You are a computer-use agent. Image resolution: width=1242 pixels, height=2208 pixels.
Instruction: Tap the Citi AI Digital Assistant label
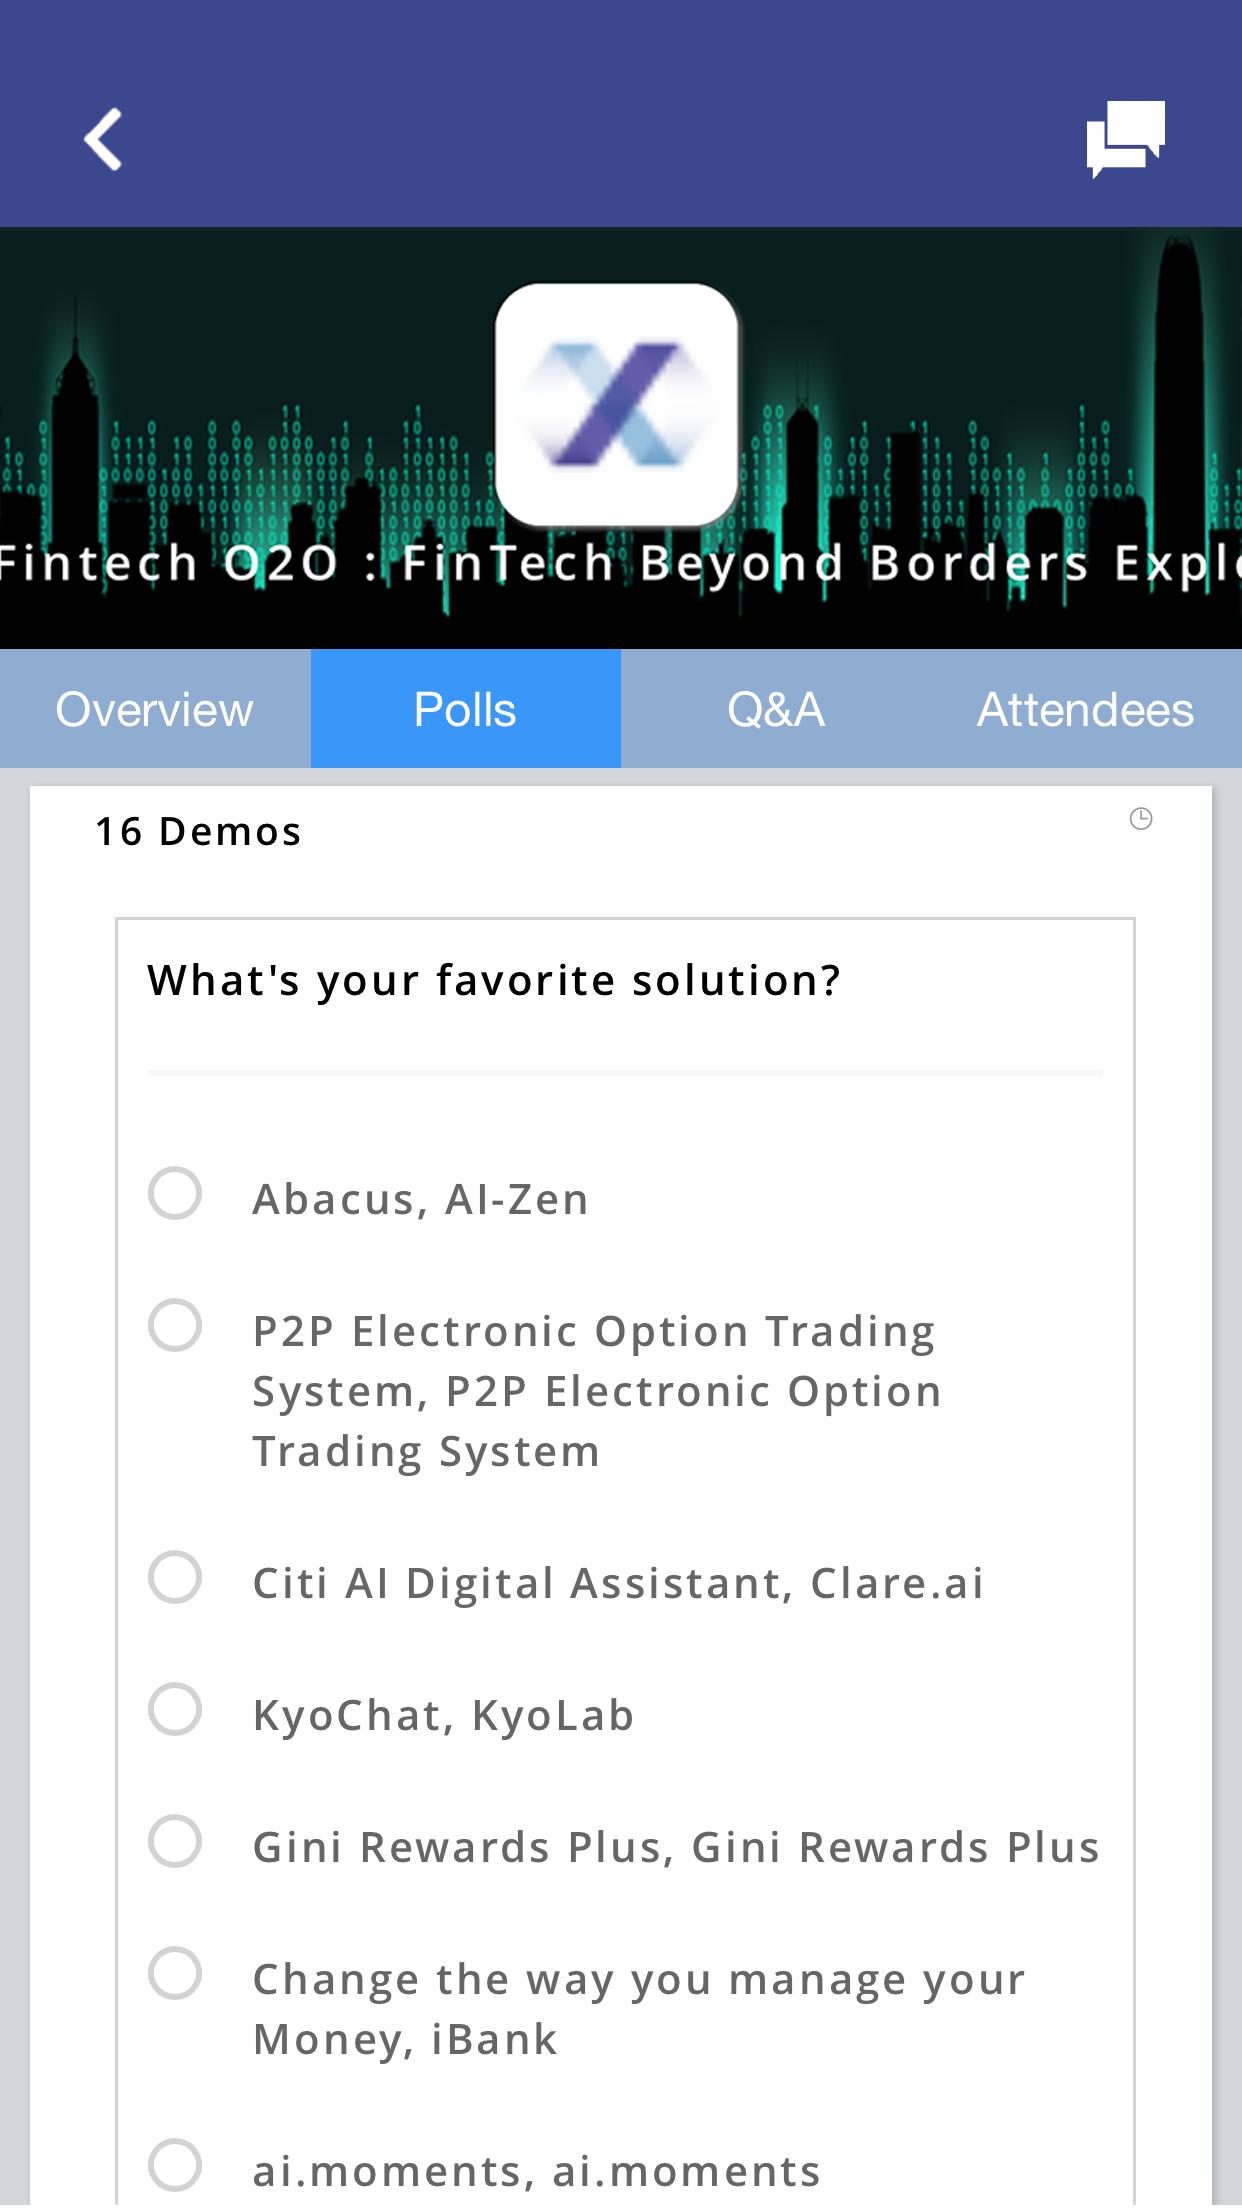618,1584
